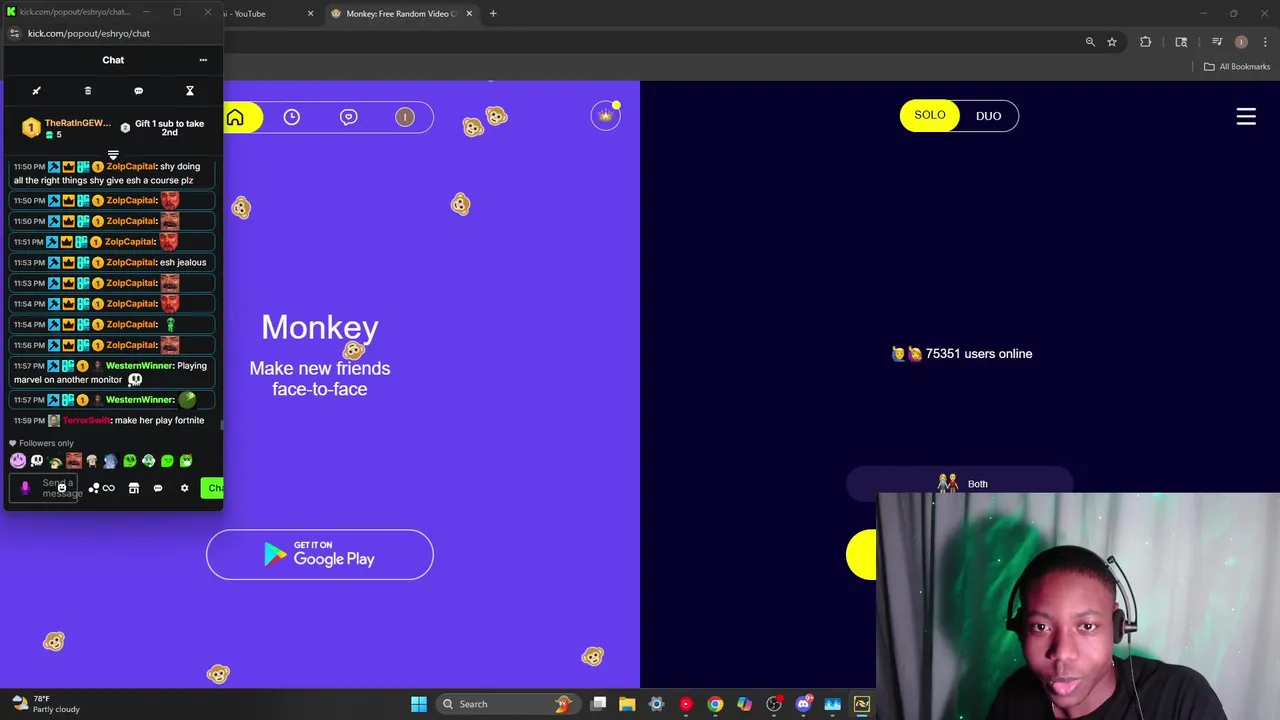Image resolution: width=1280 pixels, height=720 pixels.
Task: Click the bubbles icon beside the infinity symbol
Action: point(94,488)
